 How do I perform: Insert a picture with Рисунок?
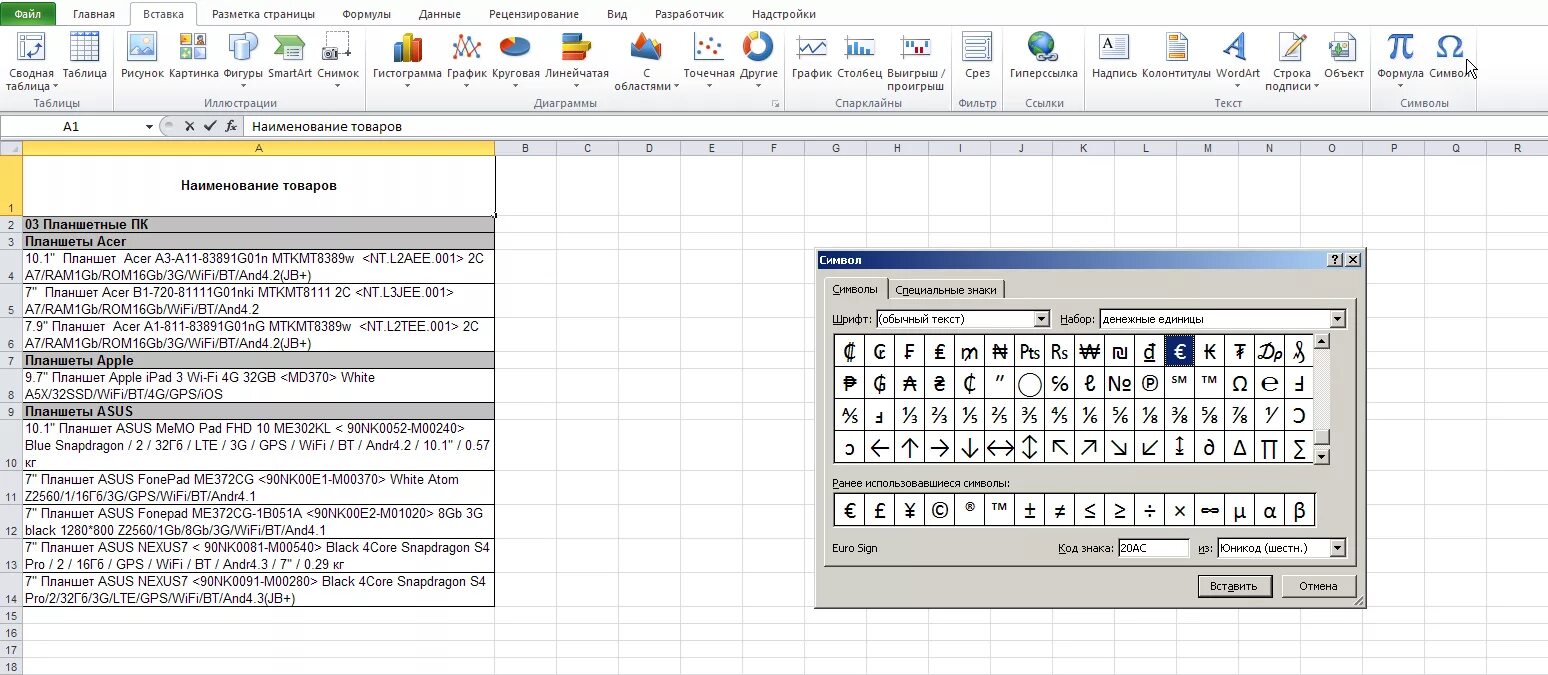coord(142,56)
